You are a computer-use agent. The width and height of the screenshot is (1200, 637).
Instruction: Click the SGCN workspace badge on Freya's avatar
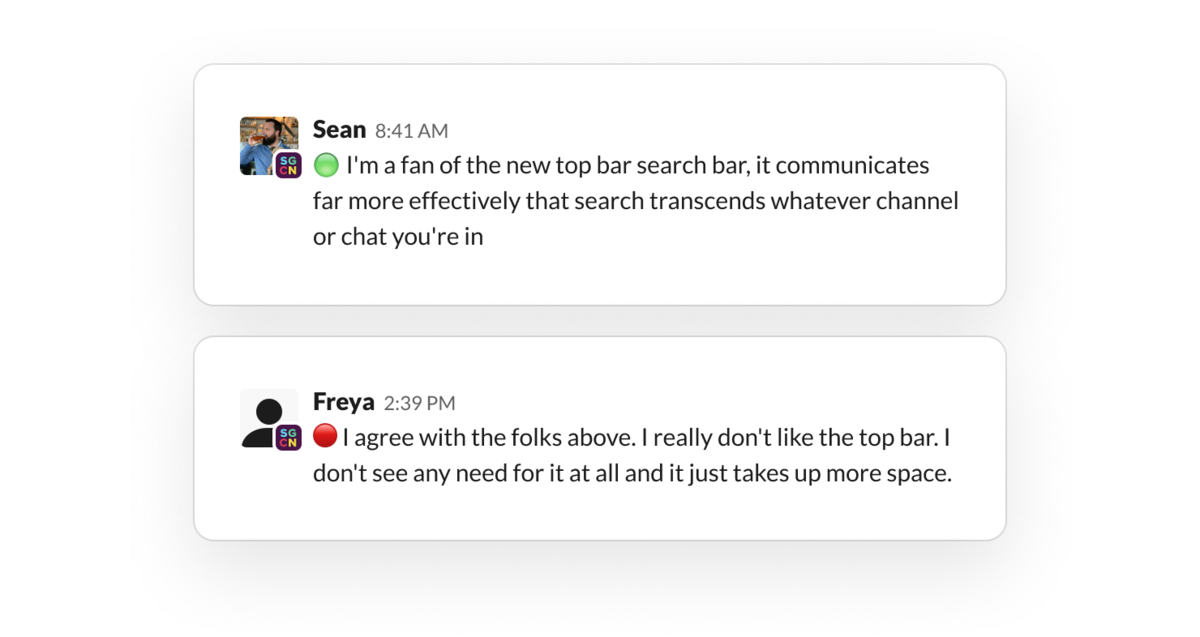click(288, 437)
